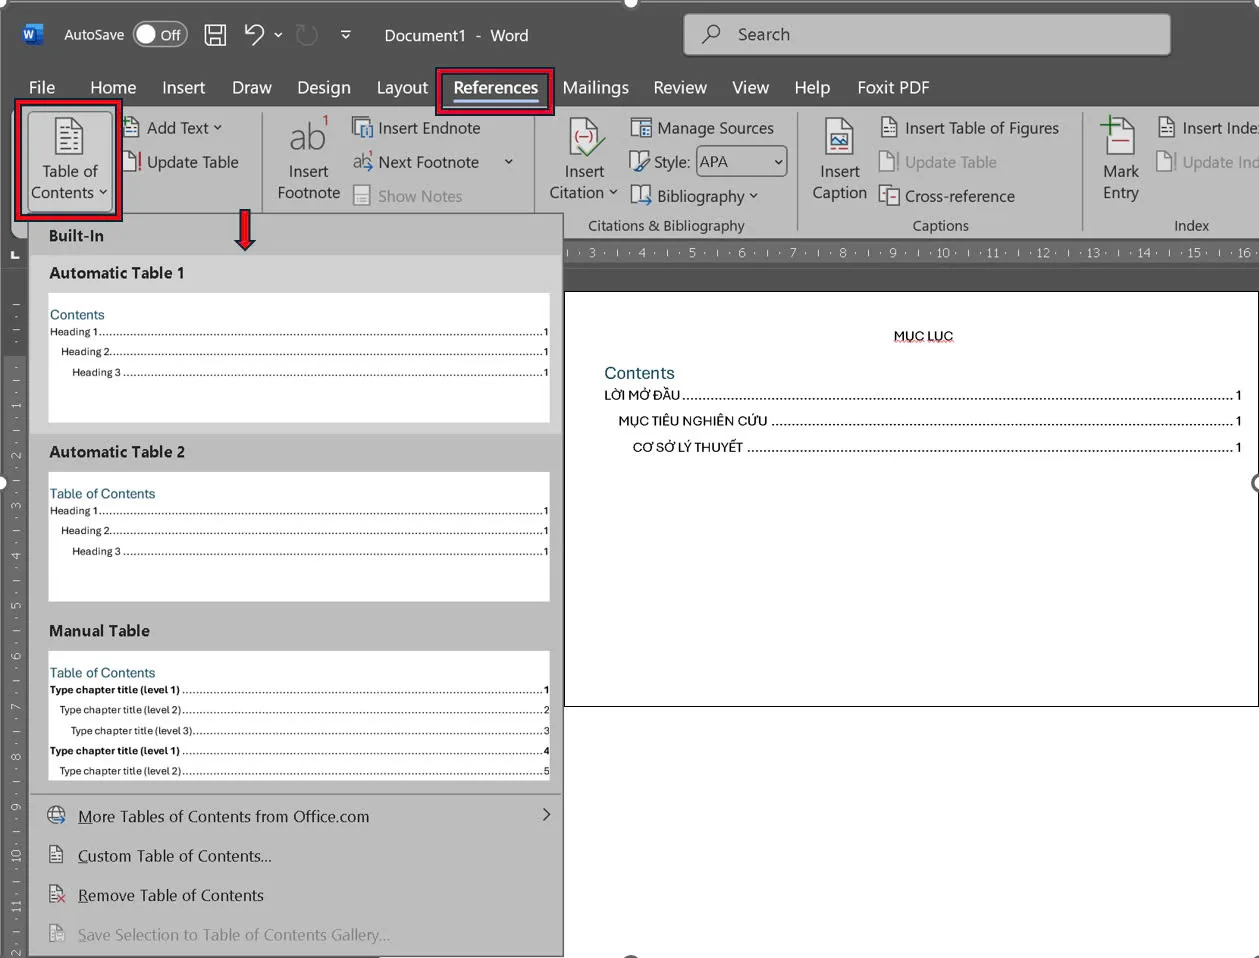The width and height of the screenshot is (1259, 958).
Task: Open the Design tab
Action: click(324, 88)
